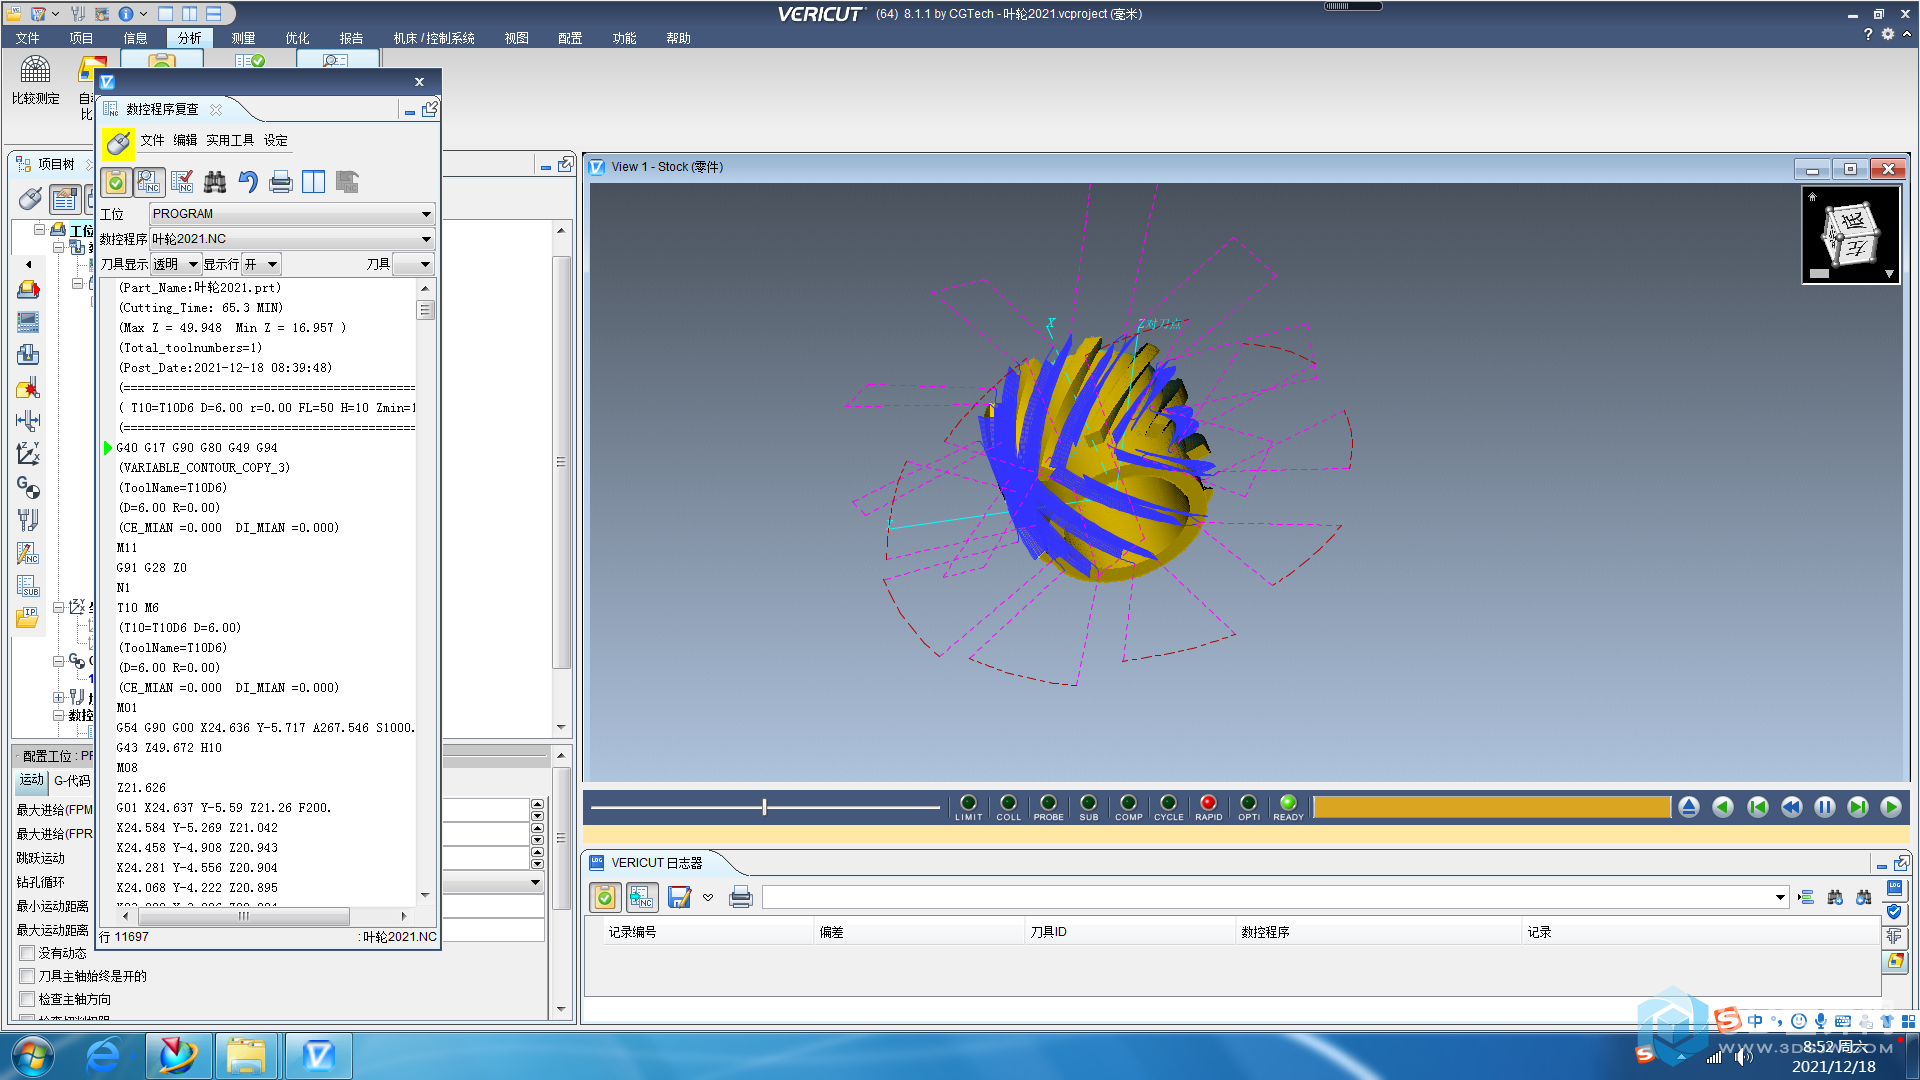
Task: Open the 编辑 menu in NC review window
Action: (x=185, y=140)
